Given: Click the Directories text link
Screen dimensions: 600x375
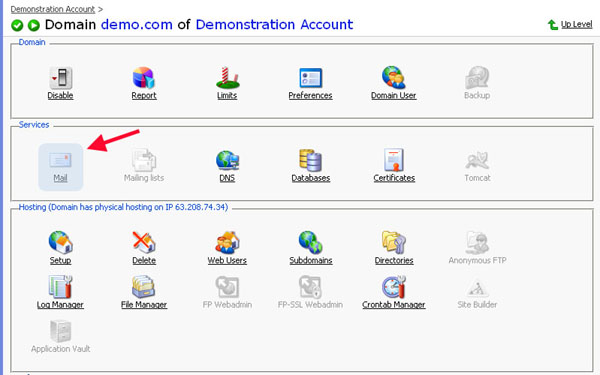Looking at the screenshot, I should click(x=394, y=261).
